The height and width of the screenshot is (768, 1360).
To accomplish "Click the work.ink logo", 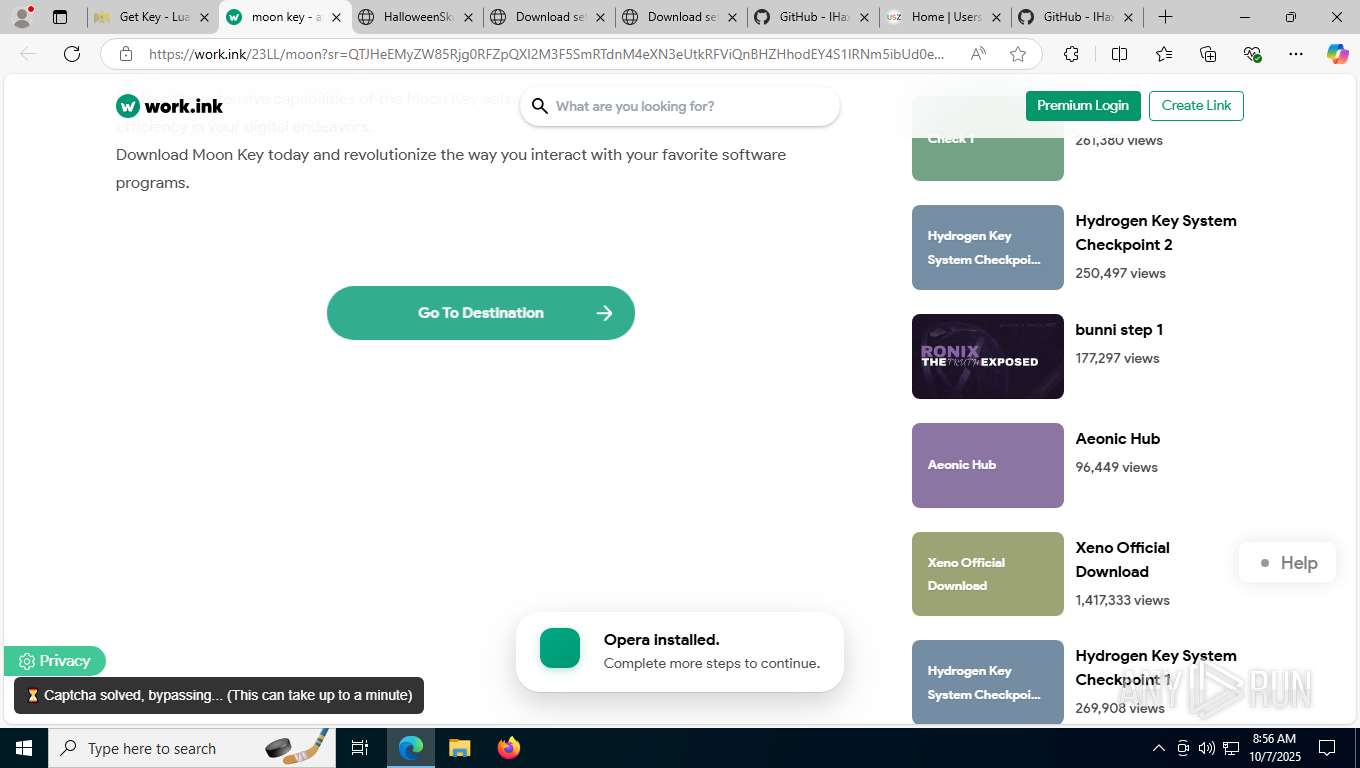I will 169,106.
